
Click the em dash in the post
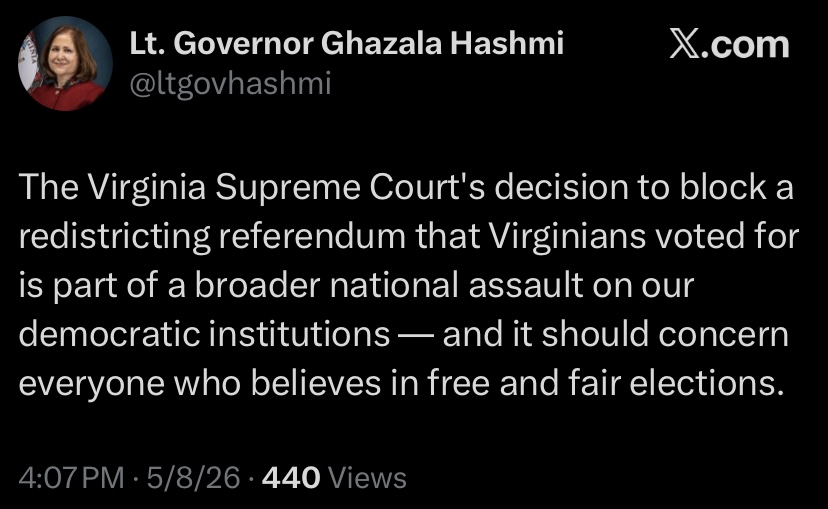[416, 336]
